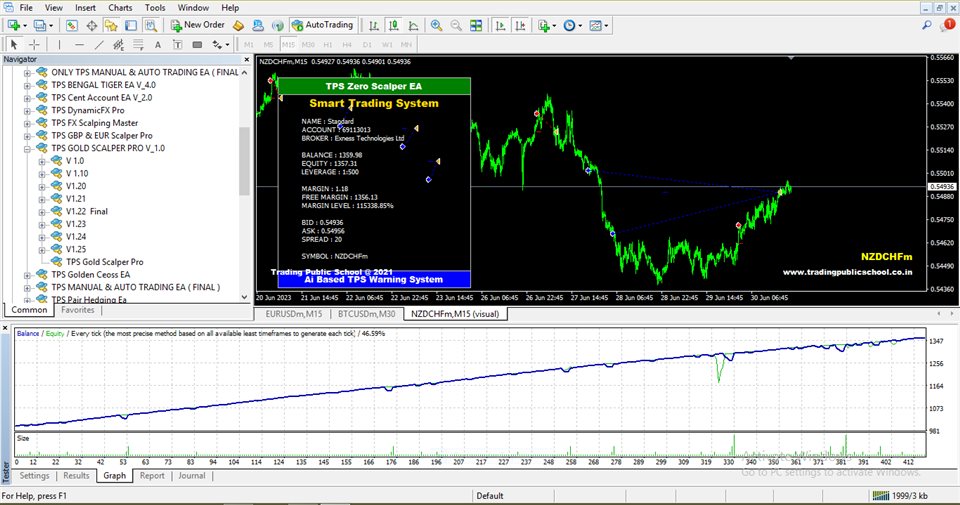Select the M15 timeframe

click(288, 45)
